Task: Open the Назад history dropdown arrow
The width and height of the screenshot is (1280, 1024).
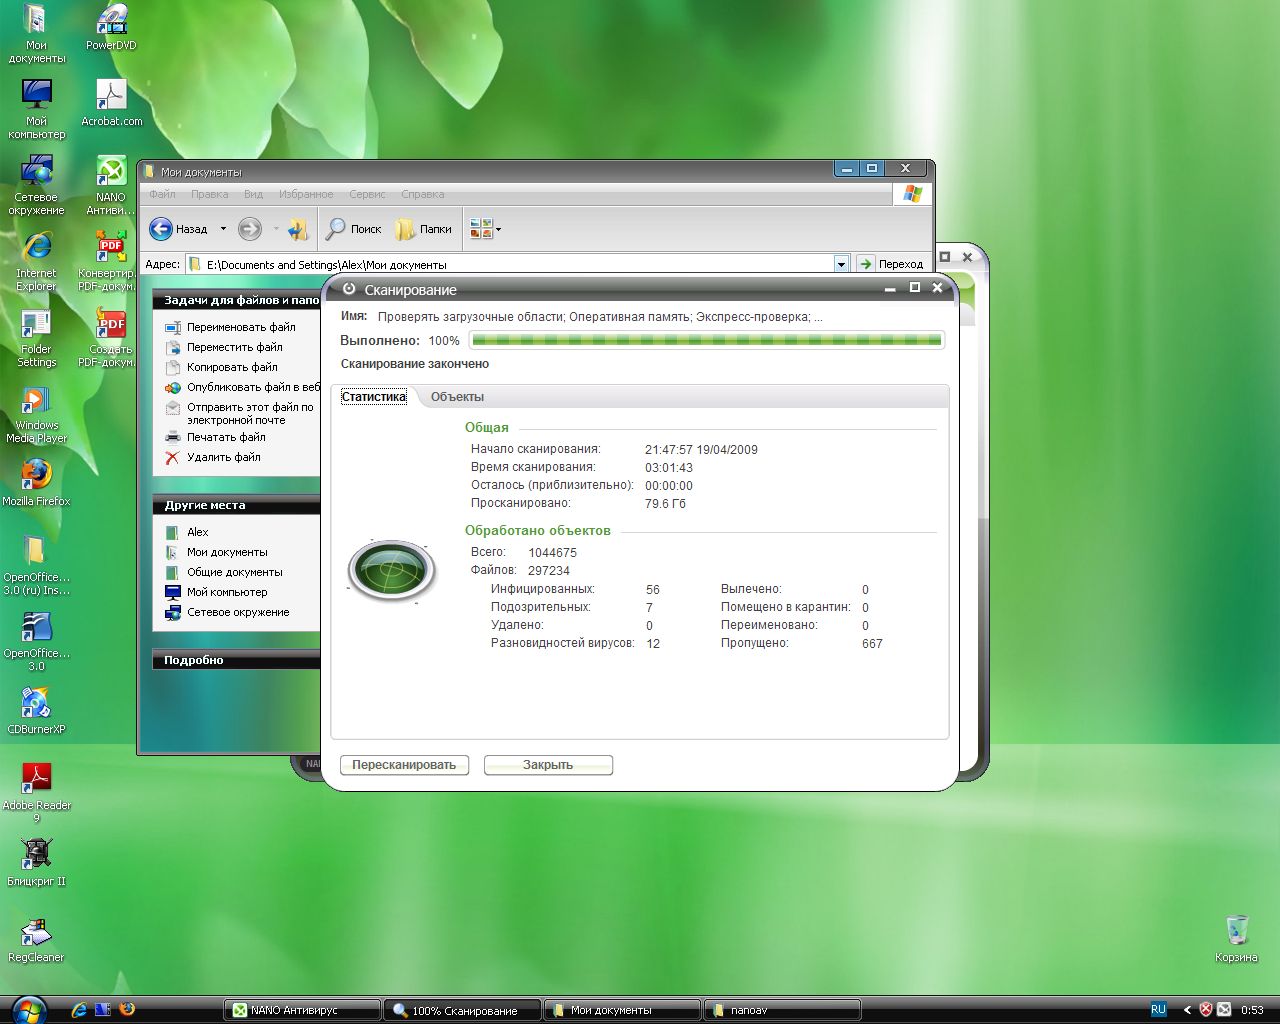Action: pyautogui.click(x=223, y=229)
